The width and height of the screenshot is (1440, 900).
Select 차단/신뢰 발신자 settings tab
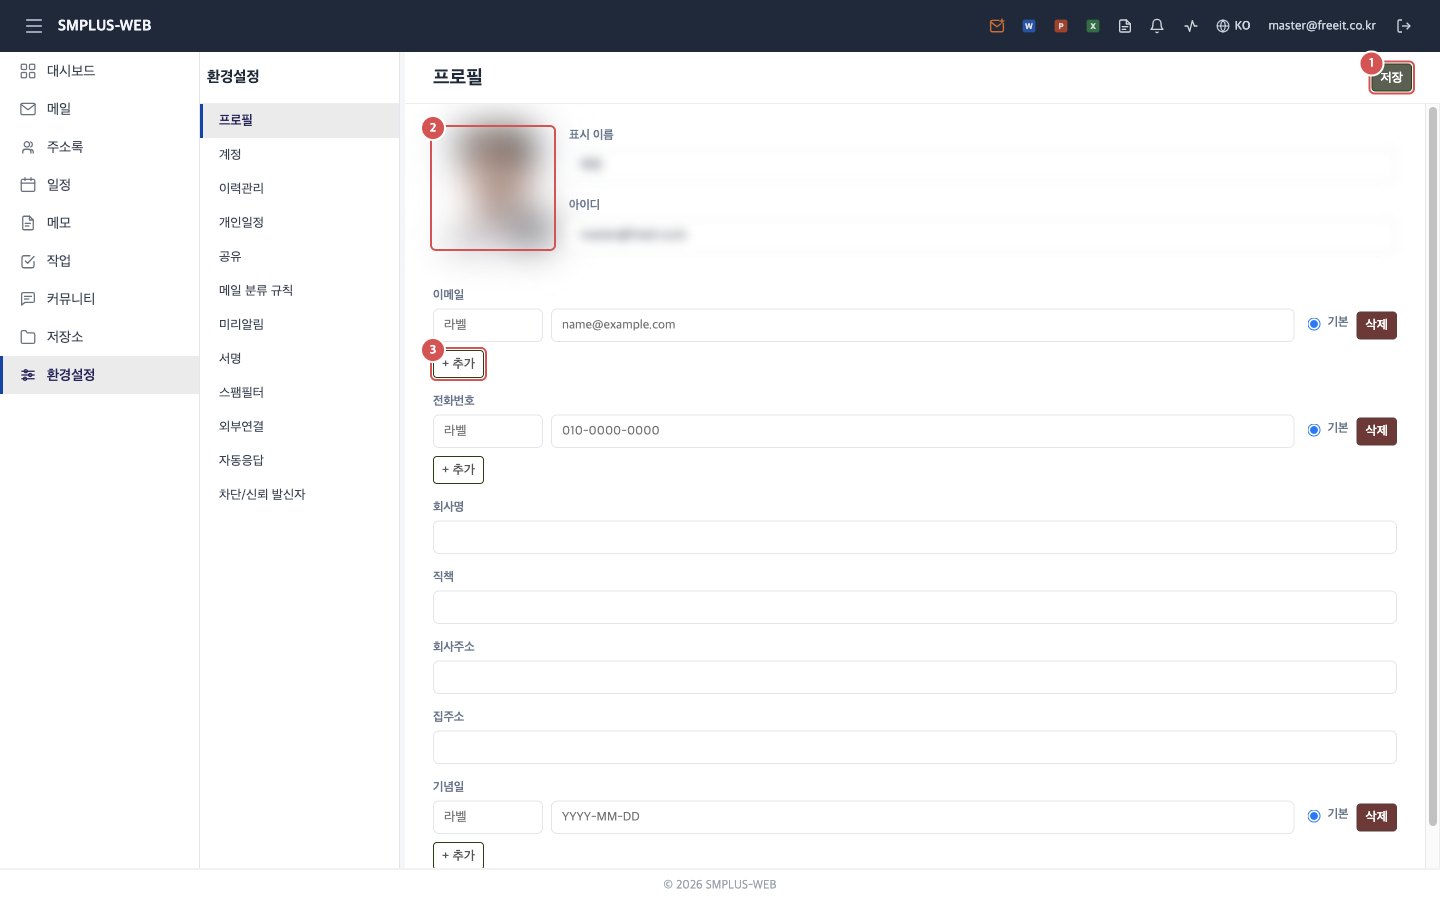(300, 494)
